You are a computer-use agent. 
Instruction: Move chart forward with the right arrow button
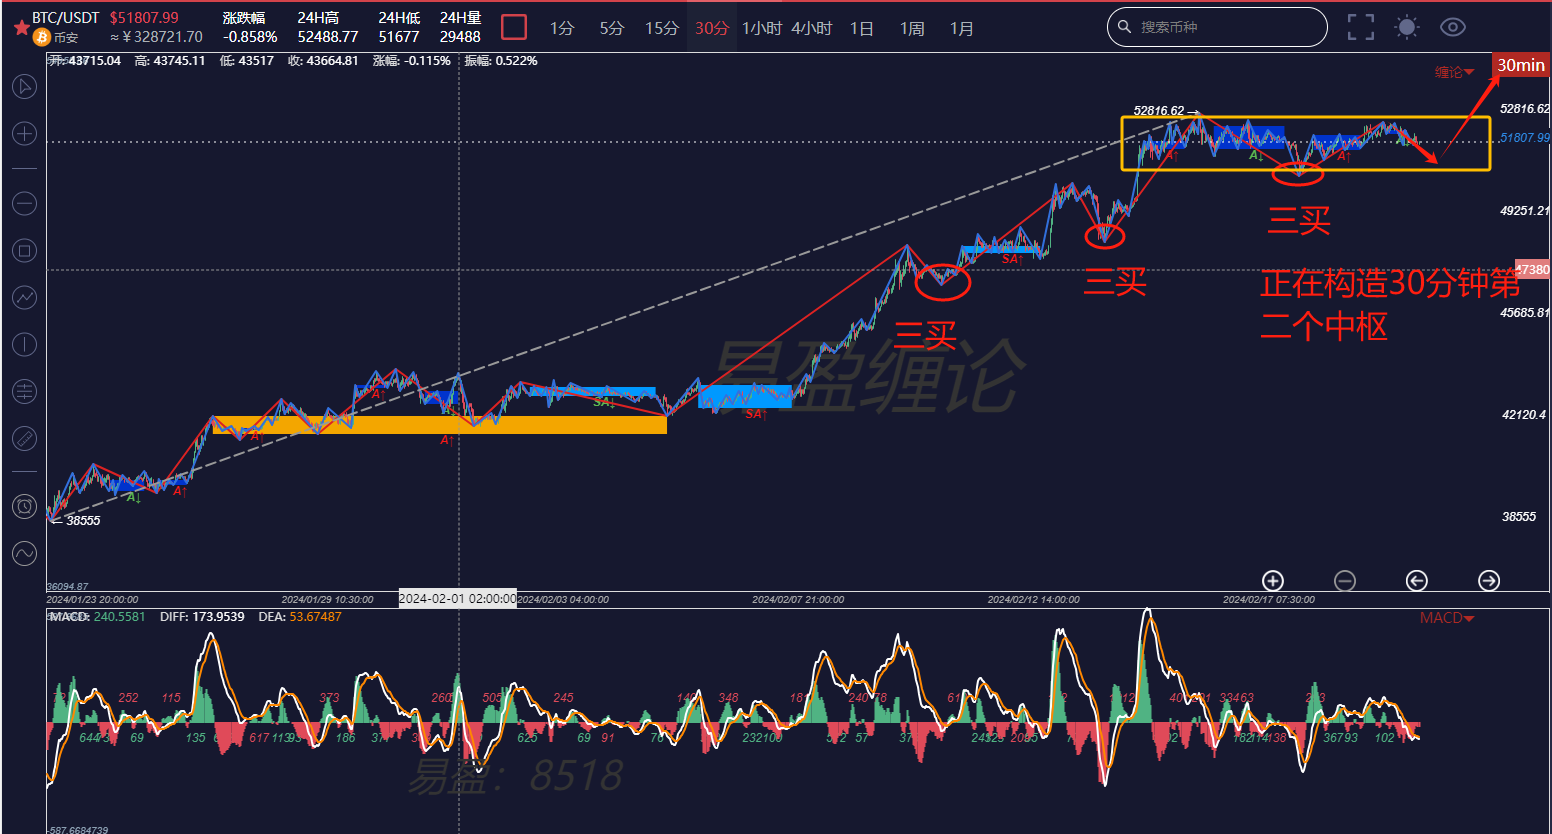(x=1489, y=581)
